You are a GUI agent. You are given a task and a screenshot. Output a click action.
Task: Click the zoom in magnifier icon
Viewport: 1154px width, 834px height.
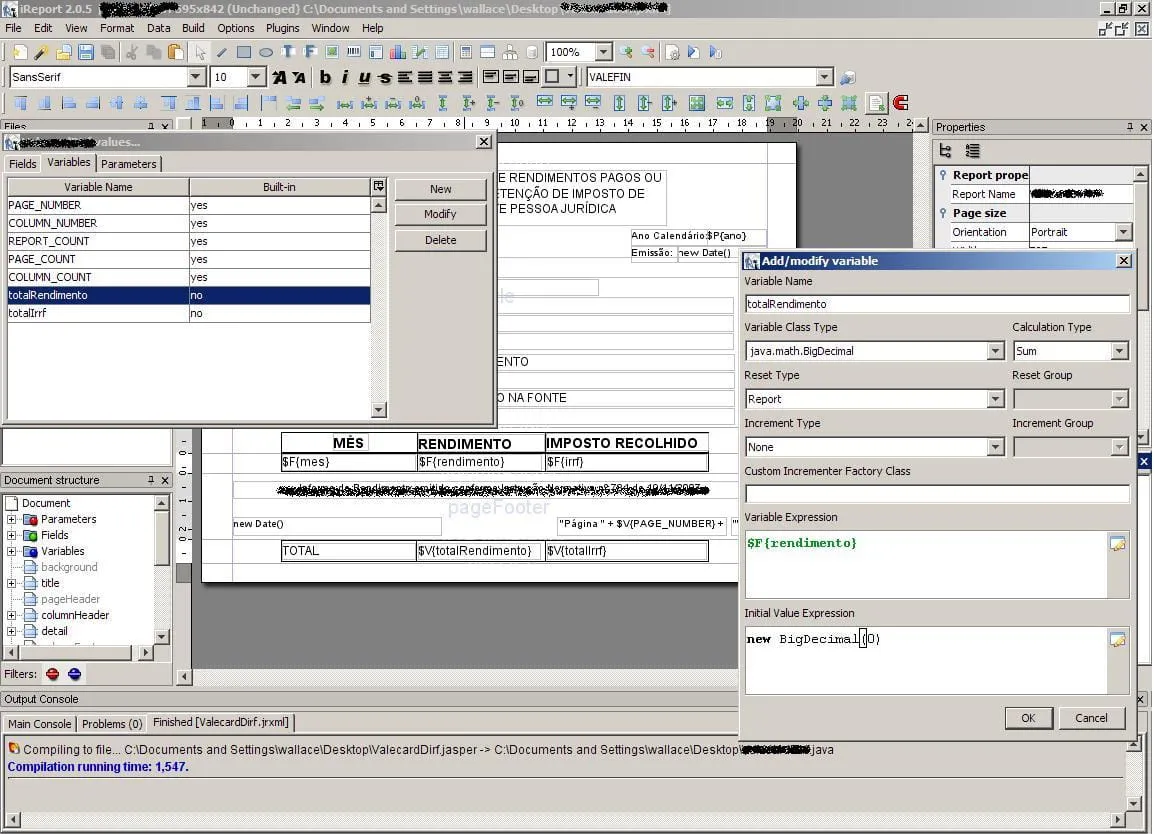click(626, 52)
